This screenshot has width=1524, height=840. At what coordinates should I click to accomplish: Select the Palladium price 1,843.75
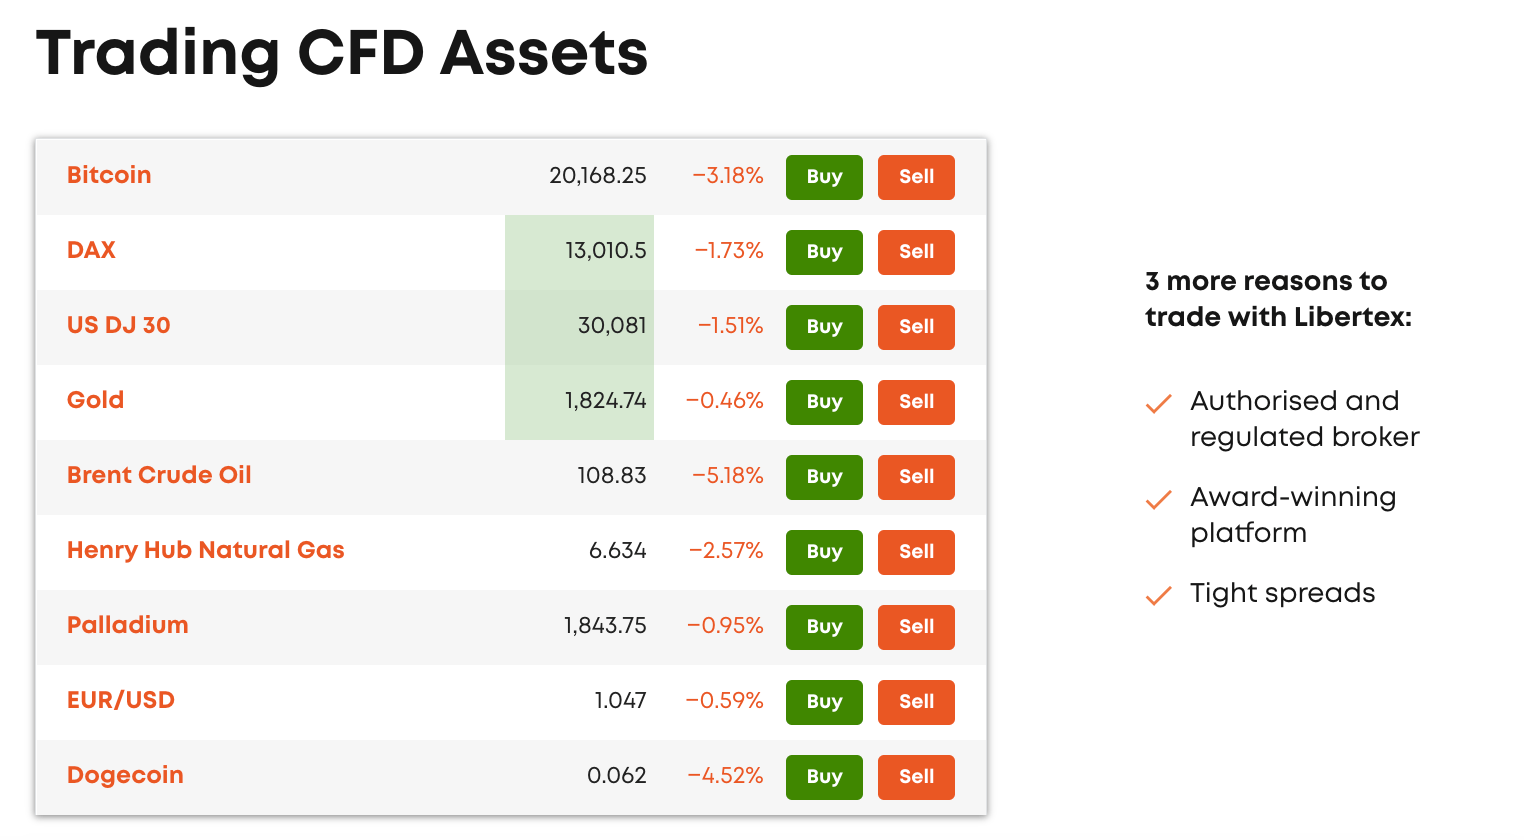click(605, 626)
